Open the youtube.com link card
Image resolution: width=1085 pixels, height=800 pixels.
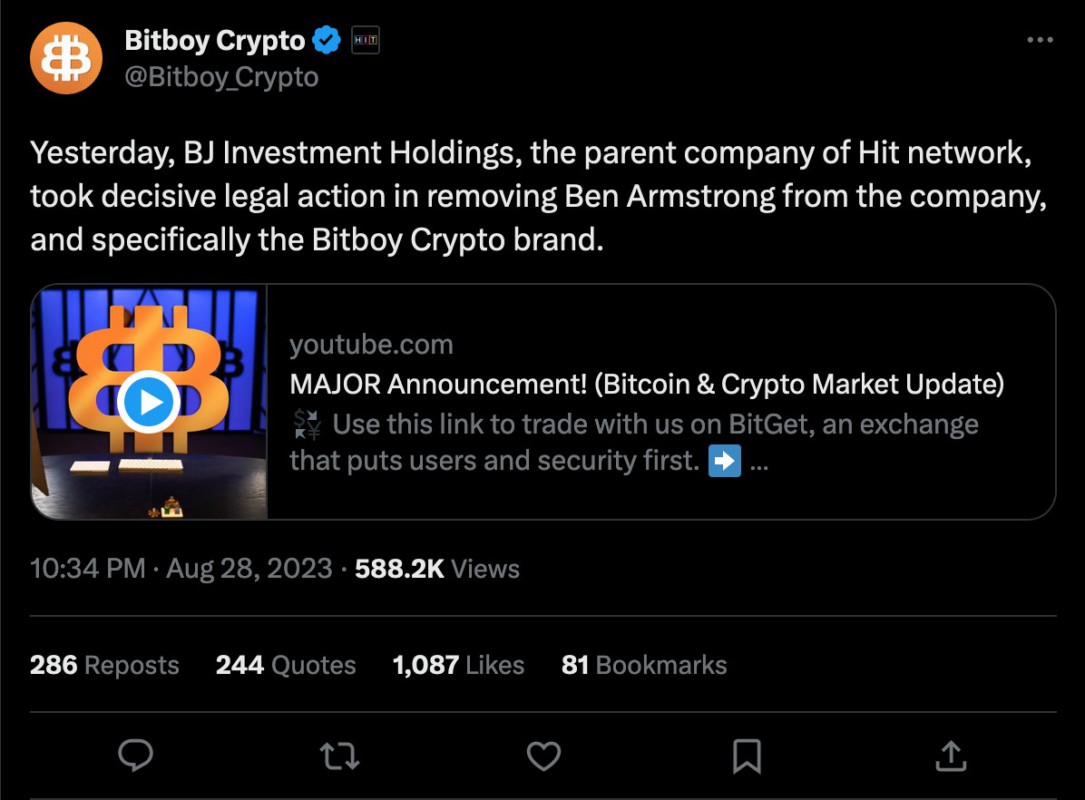(x=372, y=344)
